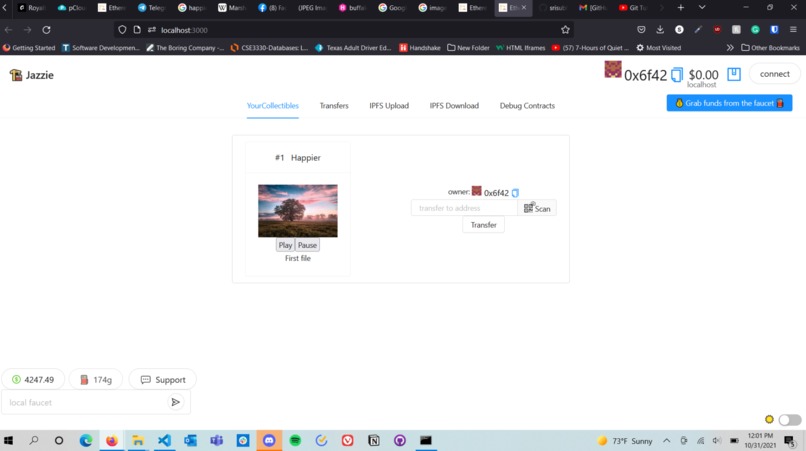This screenshot has width=806, height=451.
Task: Save the page to Pocket
Action: pos(641,30)
